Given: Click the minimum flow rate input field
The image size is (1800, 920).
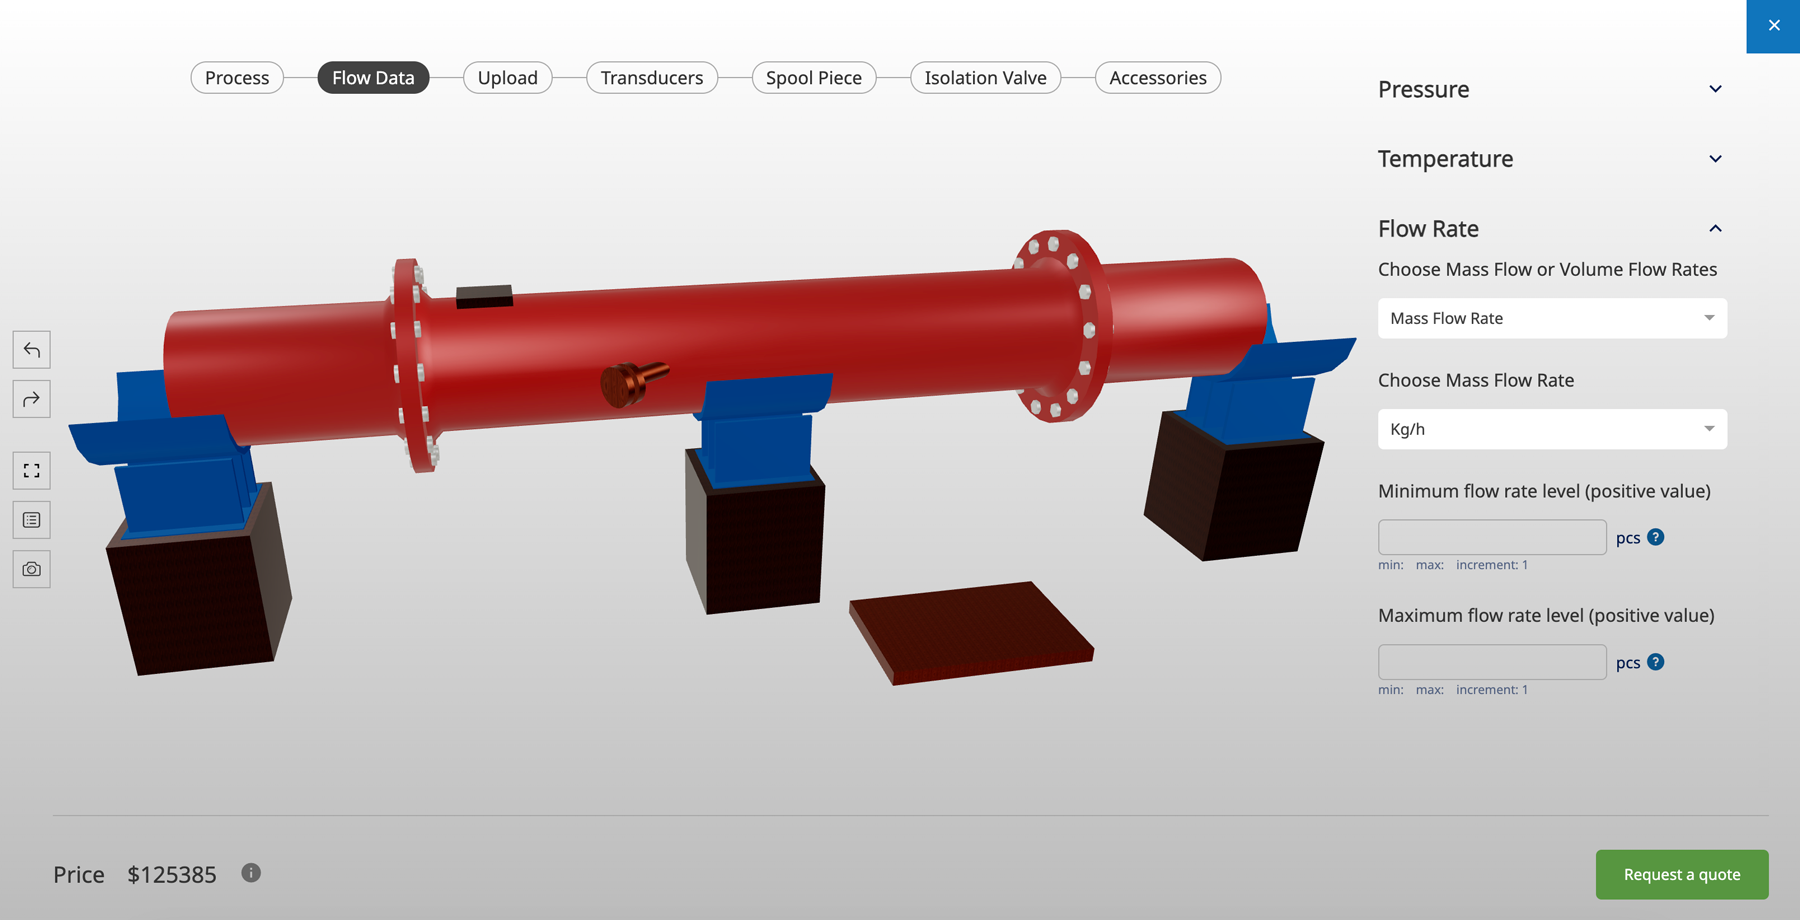Looking at the screenshot, I should point(1491,537).
